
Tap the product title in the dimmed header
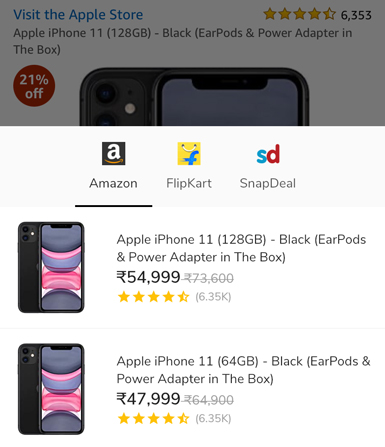[x=183, y=41]
